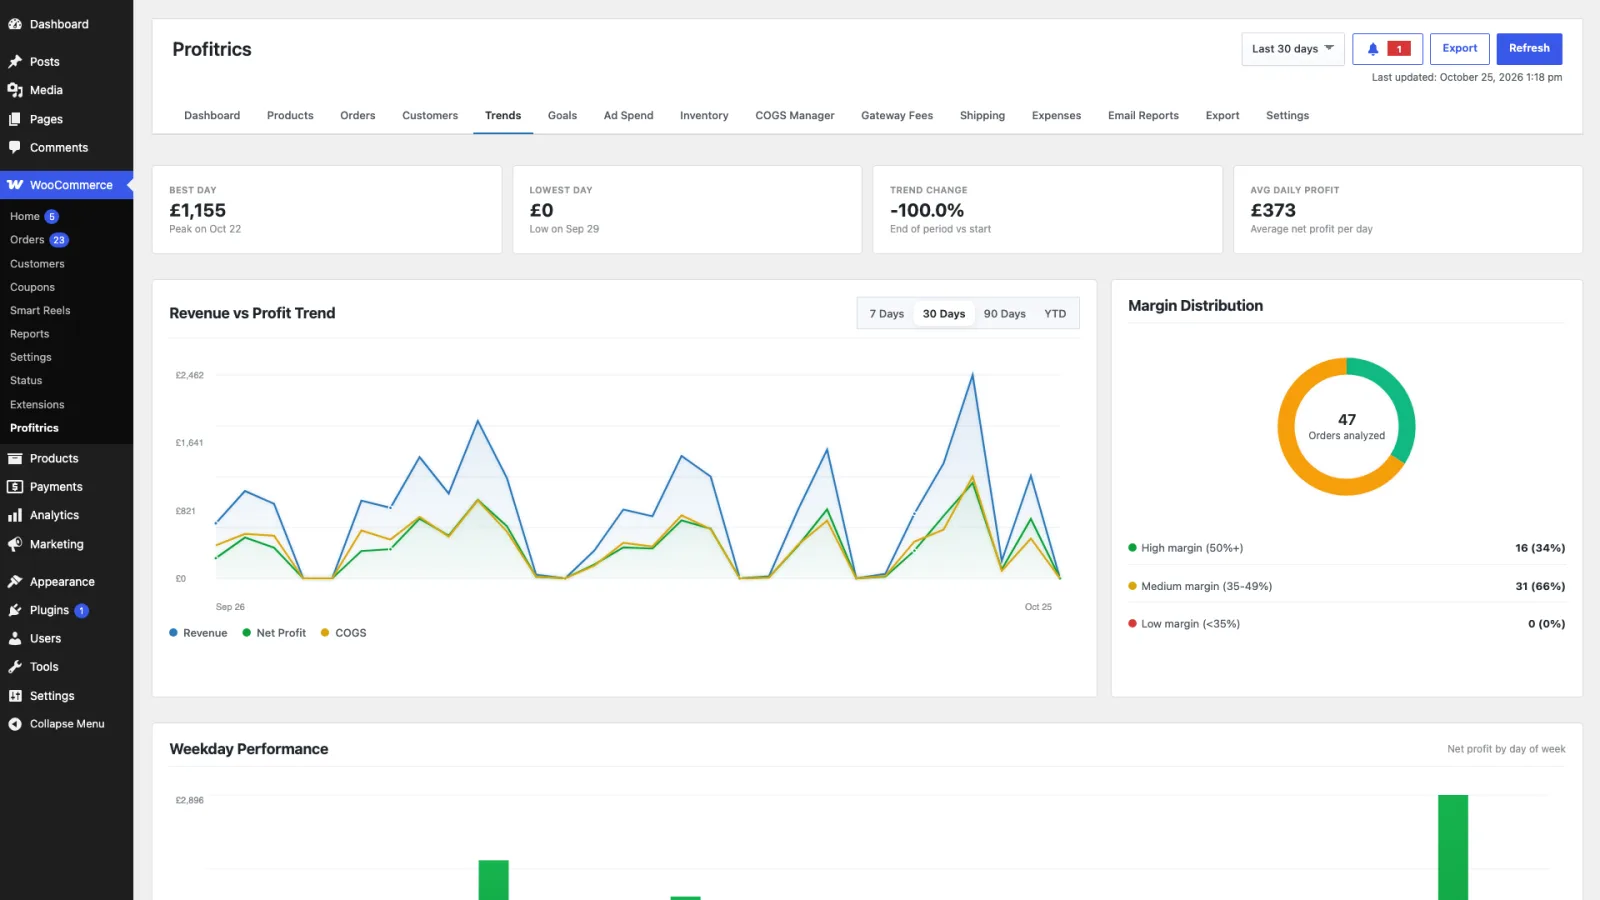Image resolution: width=1600 pixels, height=900 pixels.
Task: Click the Margin Distribution donut chart
Action: 1346,427
